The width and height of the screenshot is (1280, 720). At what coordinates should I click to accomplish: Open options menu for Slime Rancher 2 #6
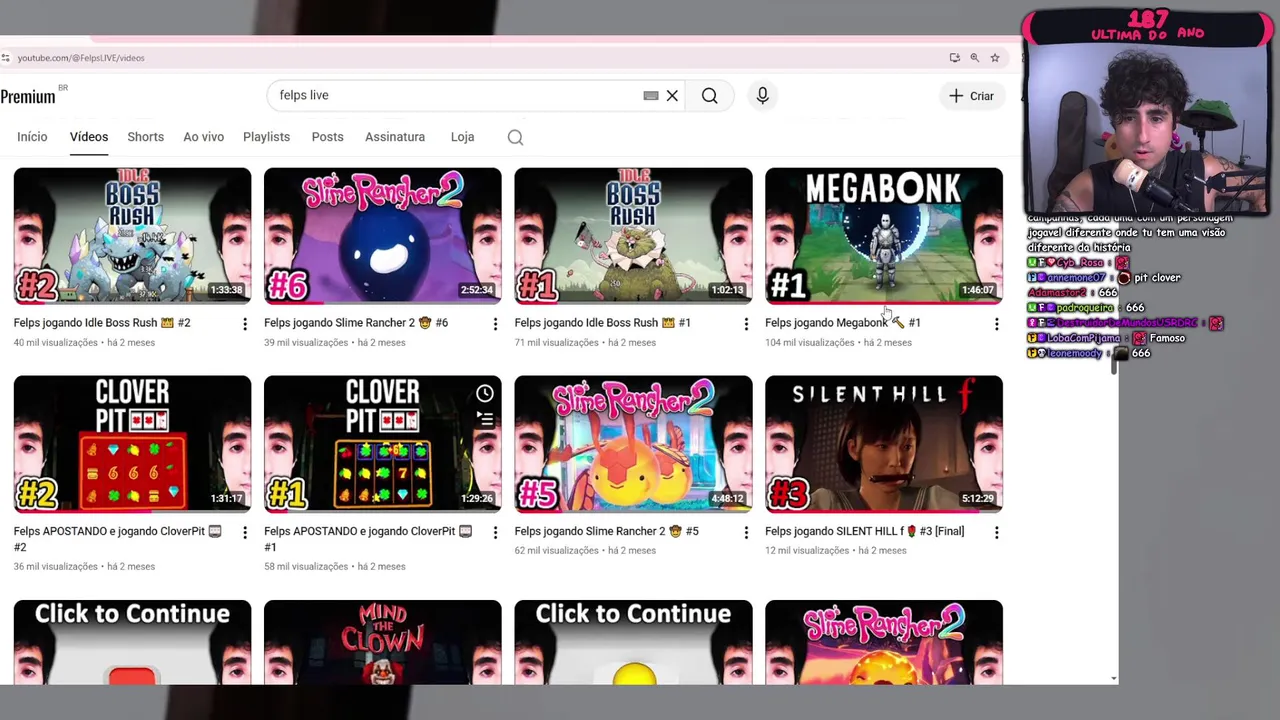495,324
